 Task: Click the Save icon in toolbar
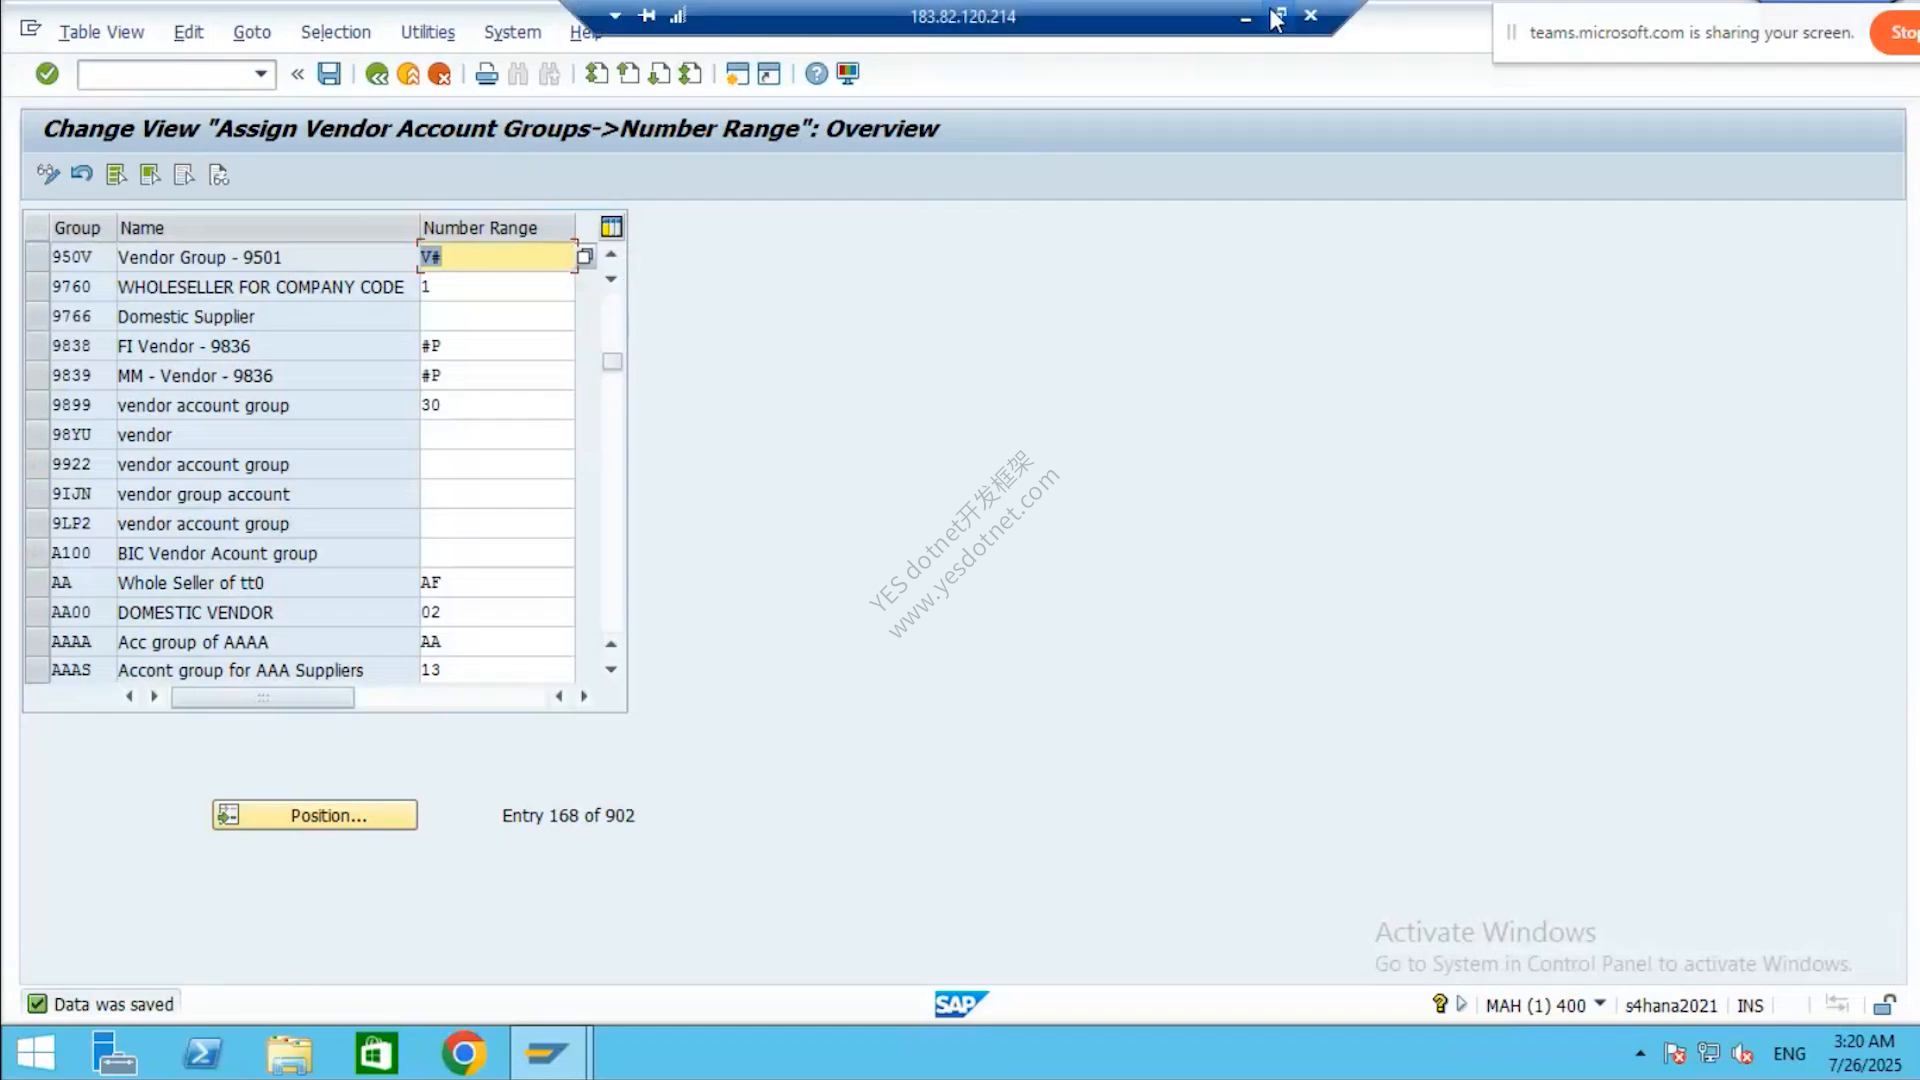329,74
